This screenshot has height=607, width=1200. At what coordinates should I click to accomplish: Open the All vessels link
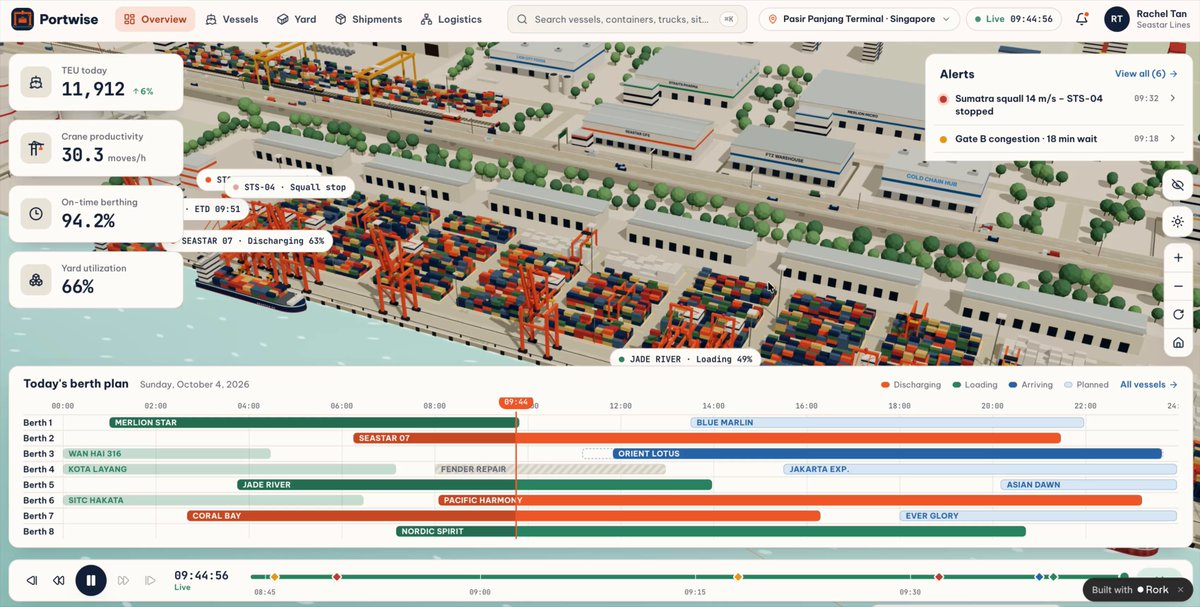(x=1149, y=384)
